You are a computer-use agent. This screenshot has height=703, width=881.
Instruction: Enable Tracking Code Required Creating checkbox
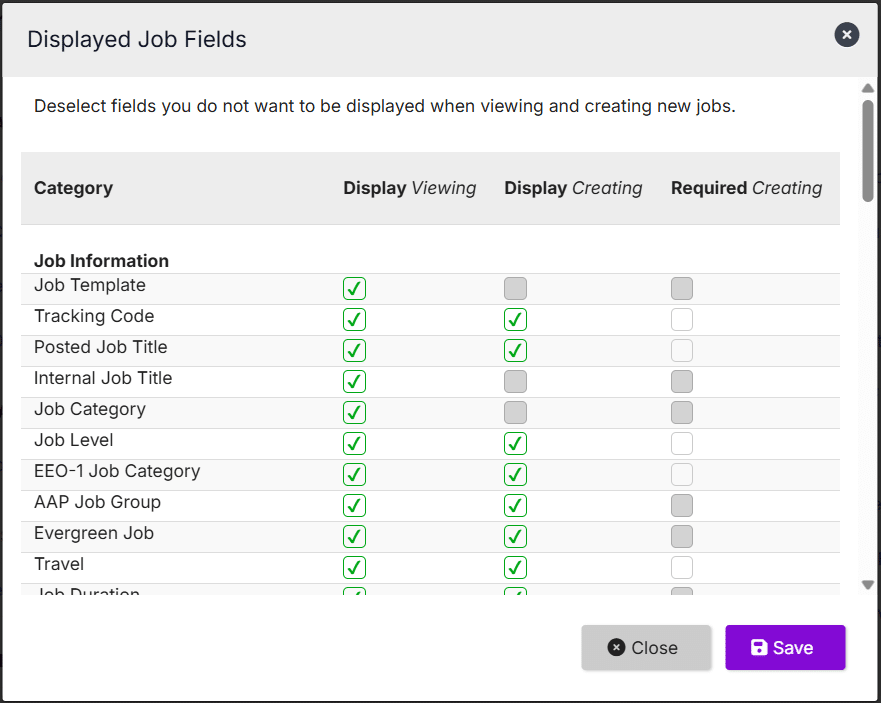[x=682, y=320]
